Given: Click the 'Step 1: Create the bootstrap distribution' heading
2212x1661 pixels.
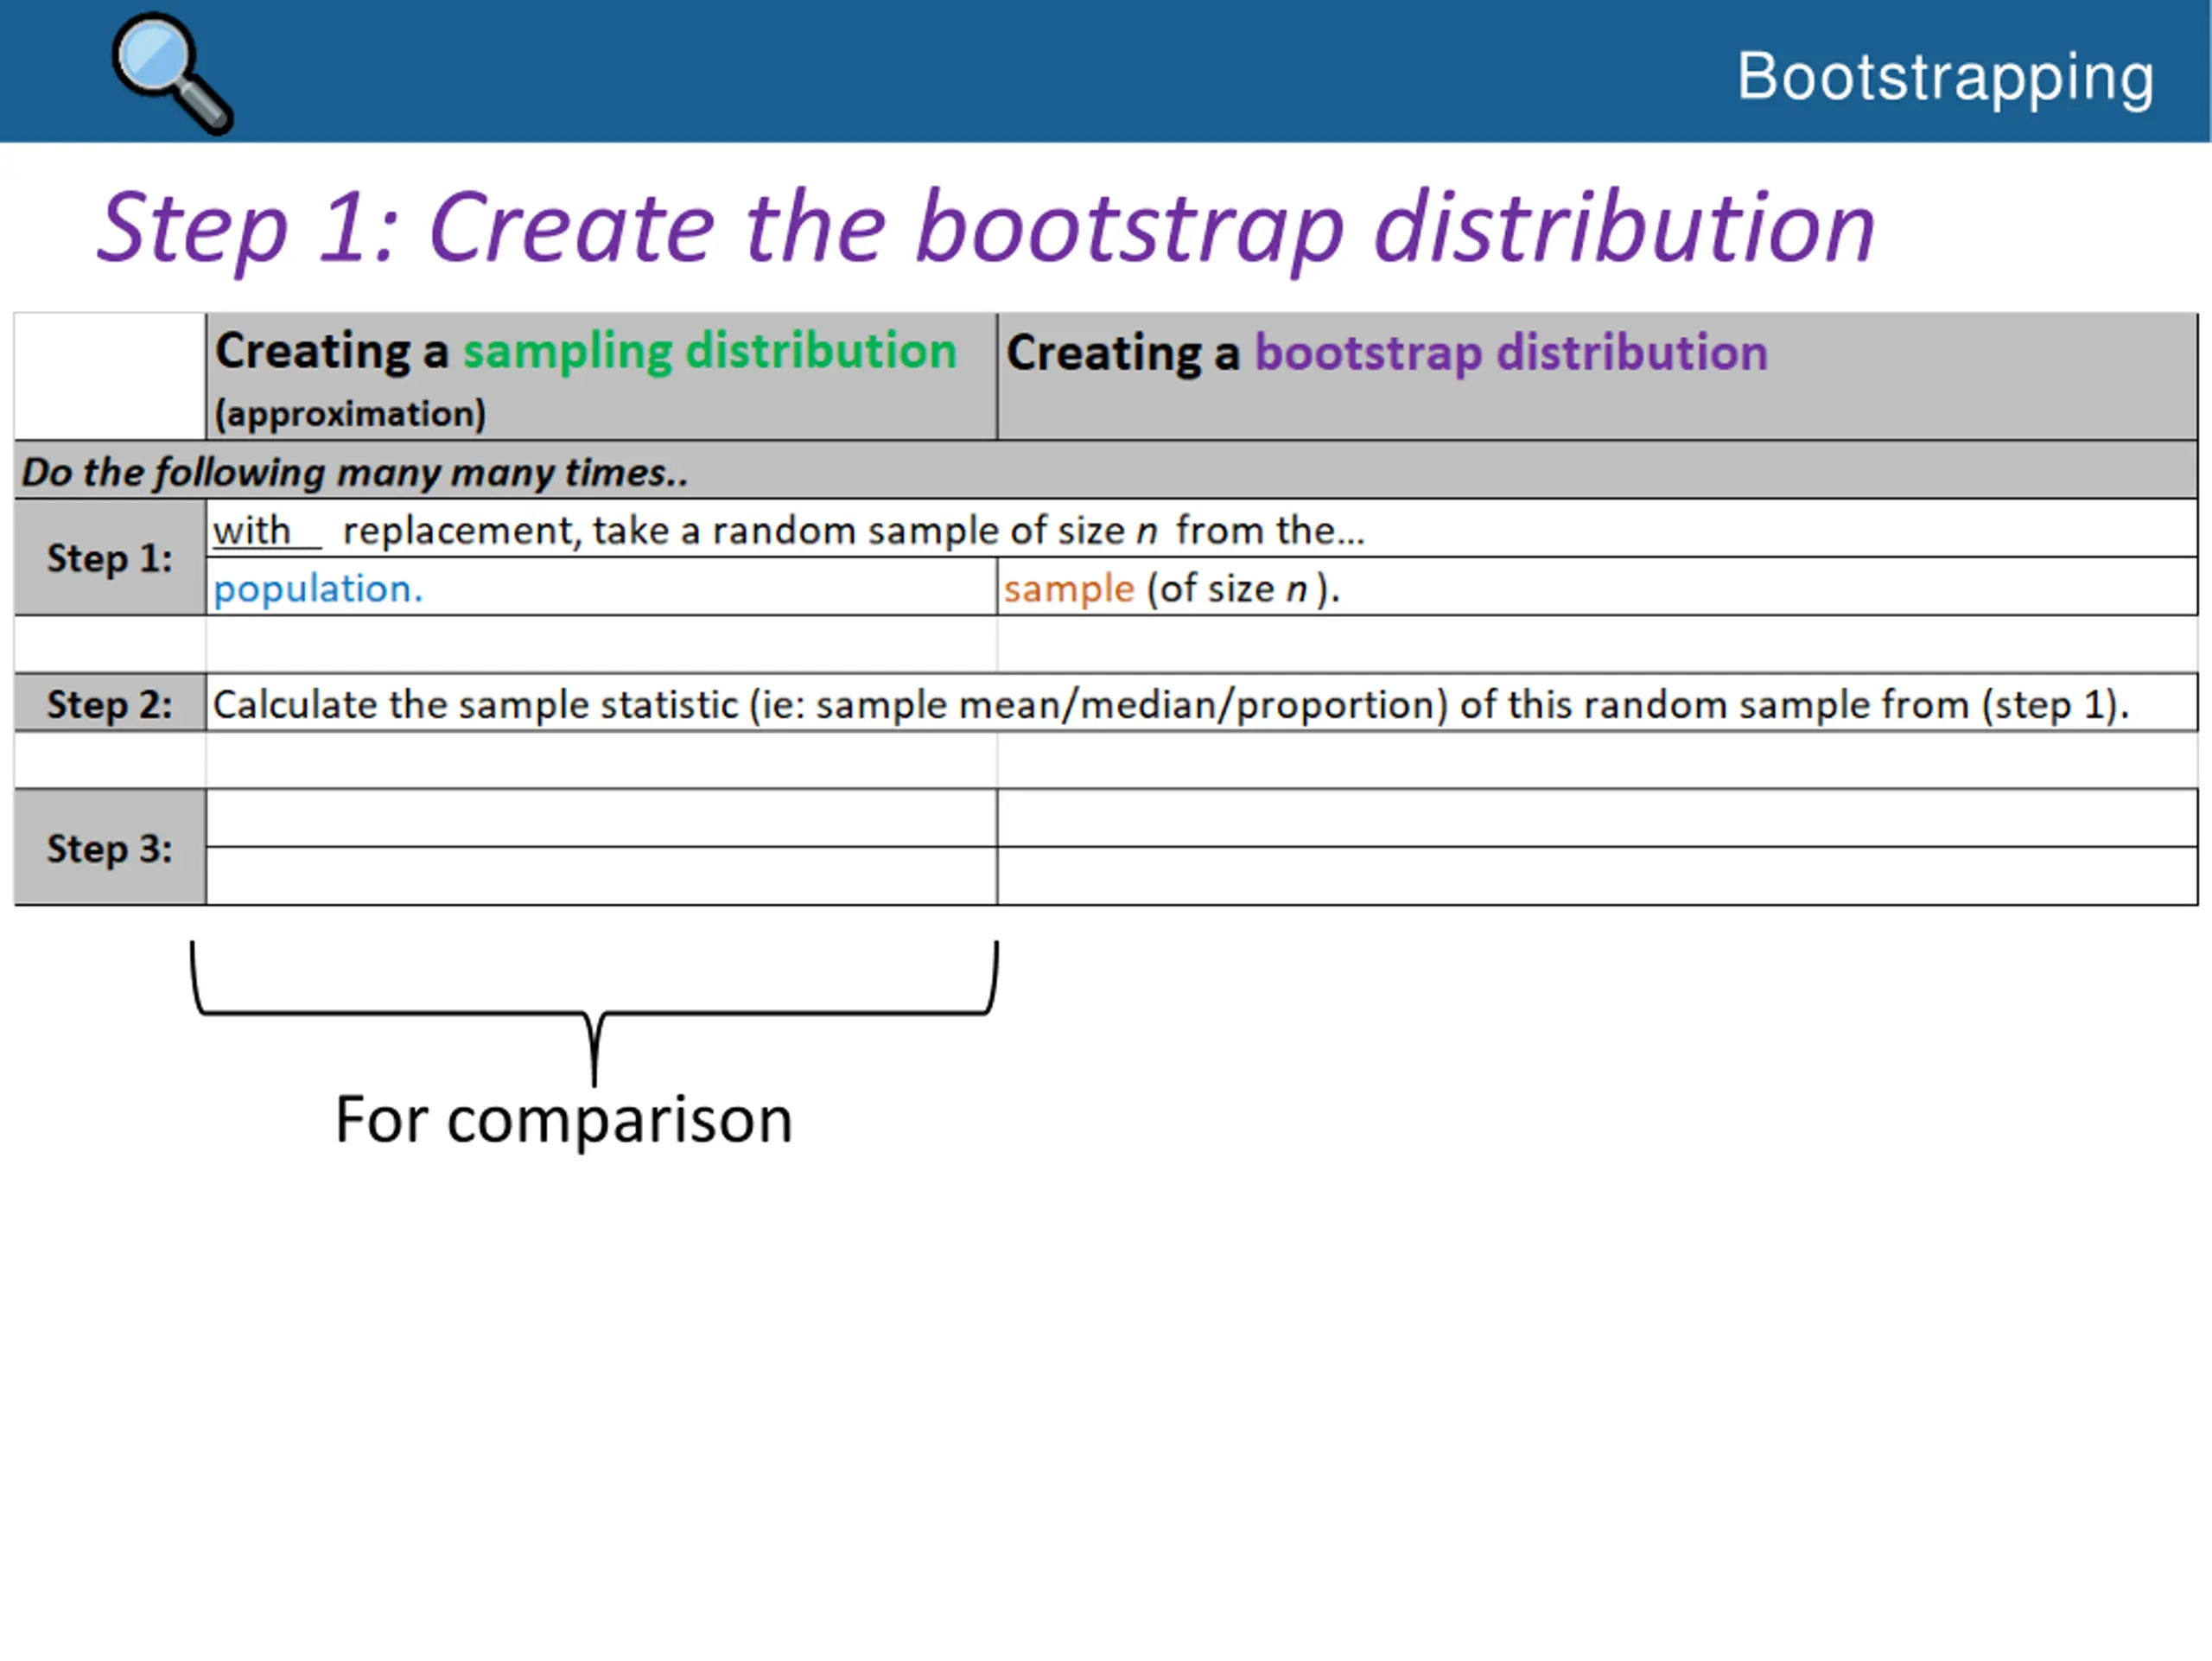Looking at the screenshot, I should point(985,229).
